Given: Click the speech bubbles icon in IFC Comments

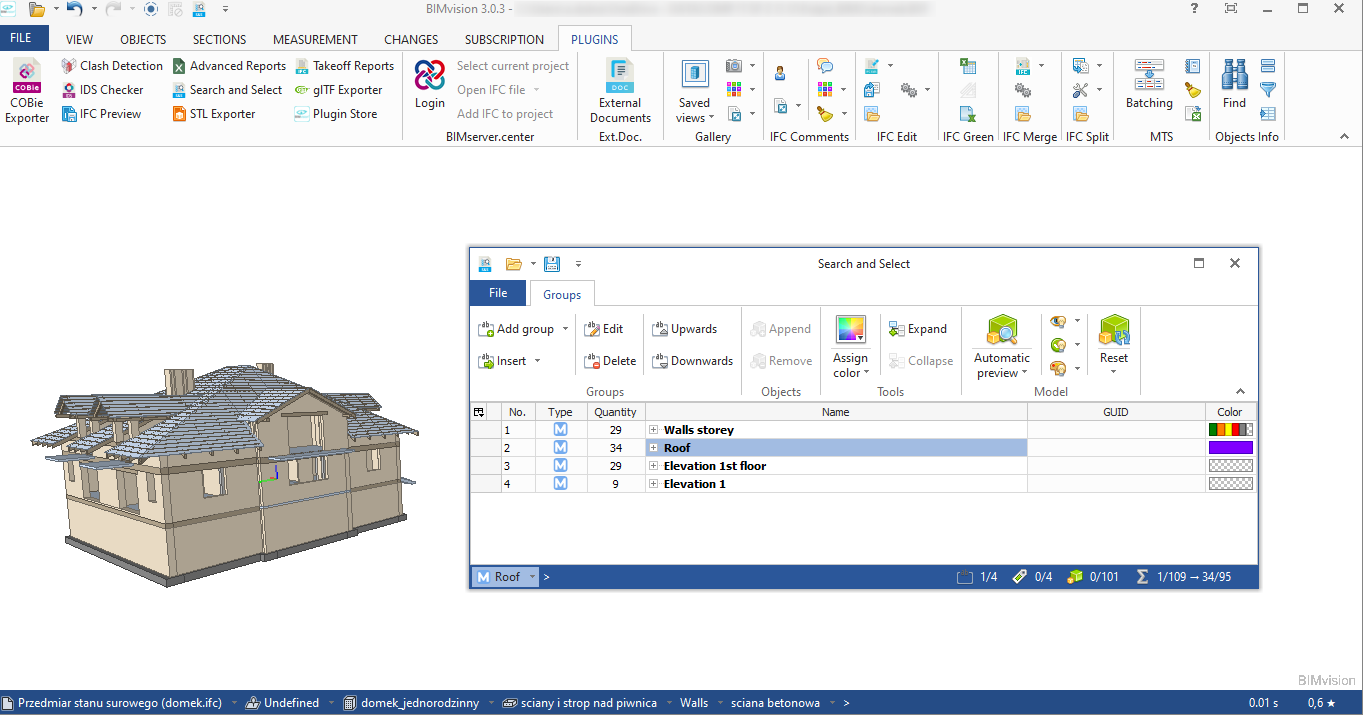Looking at the screenshot, I should [x=825, y=66].
